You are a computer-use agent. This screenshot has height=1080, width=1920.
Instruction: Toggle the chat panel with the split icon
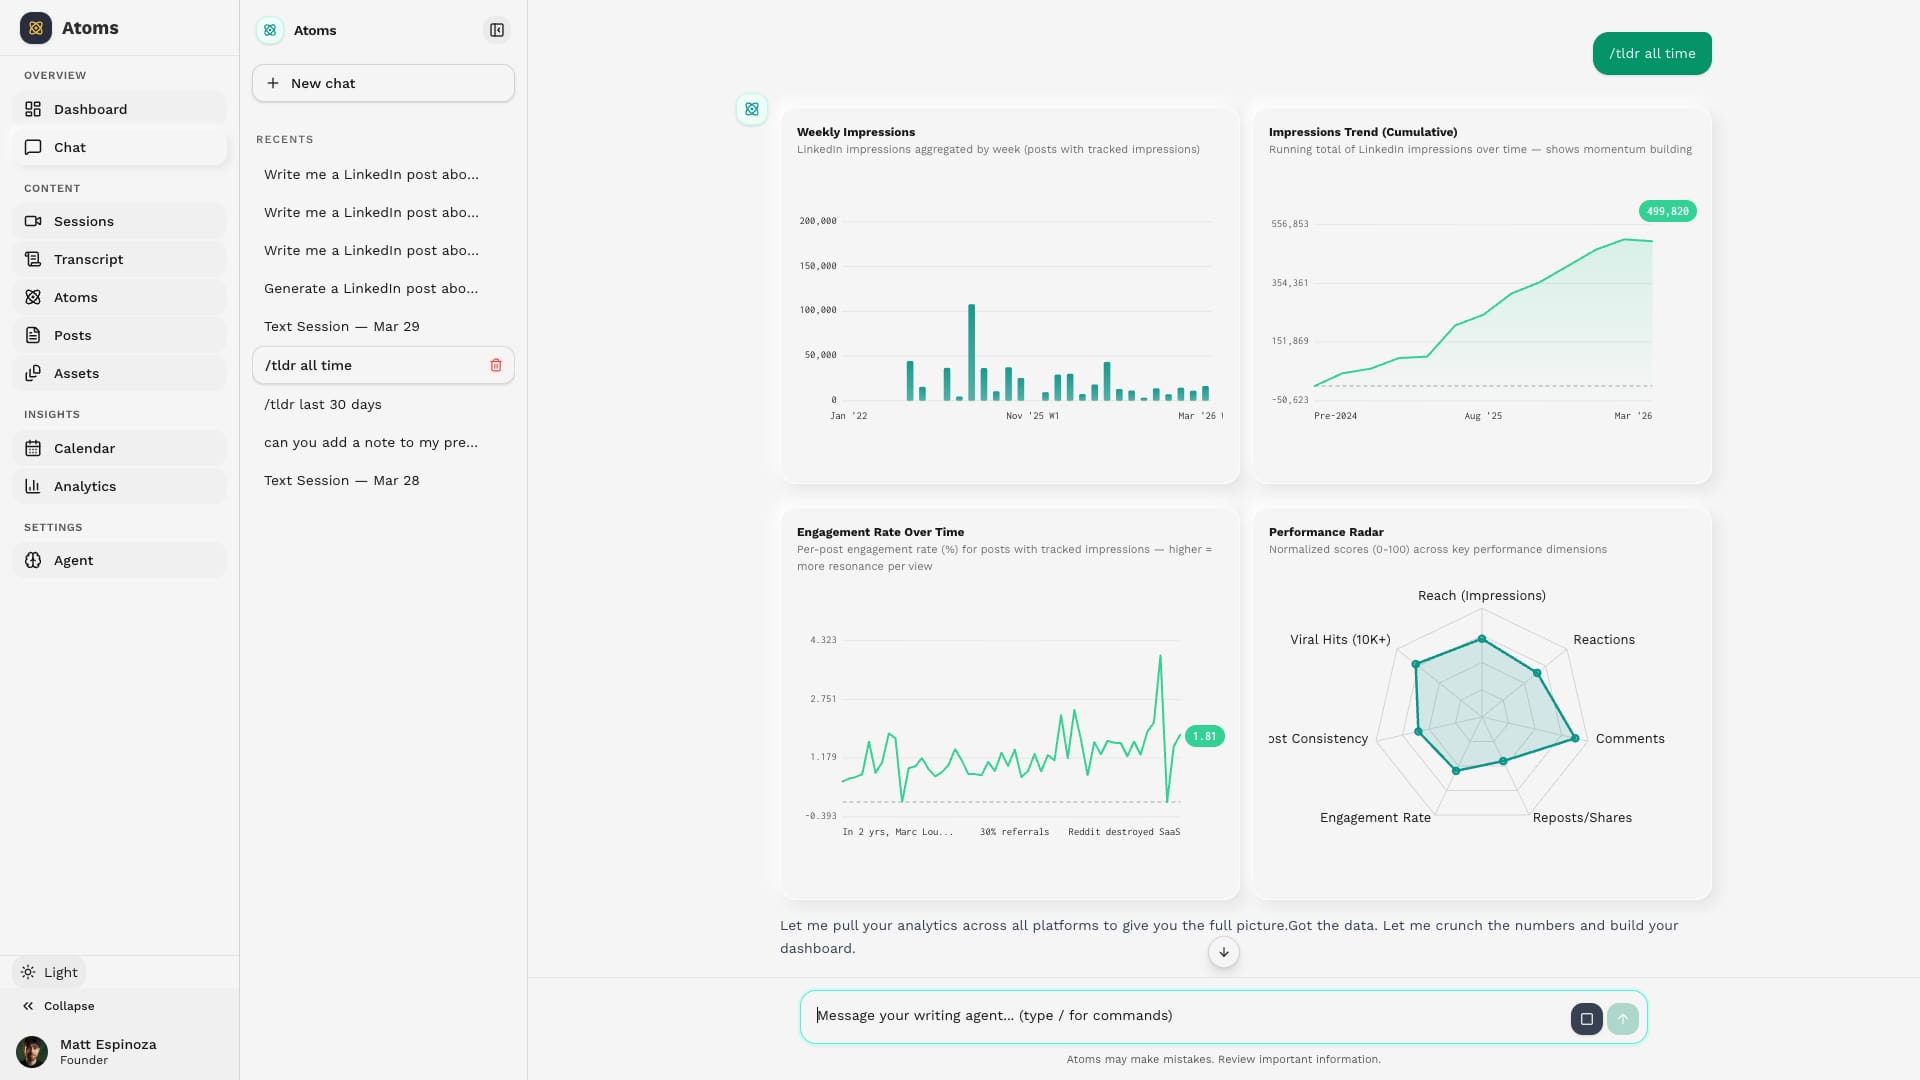pyautogui.click(x=497, y=30)
